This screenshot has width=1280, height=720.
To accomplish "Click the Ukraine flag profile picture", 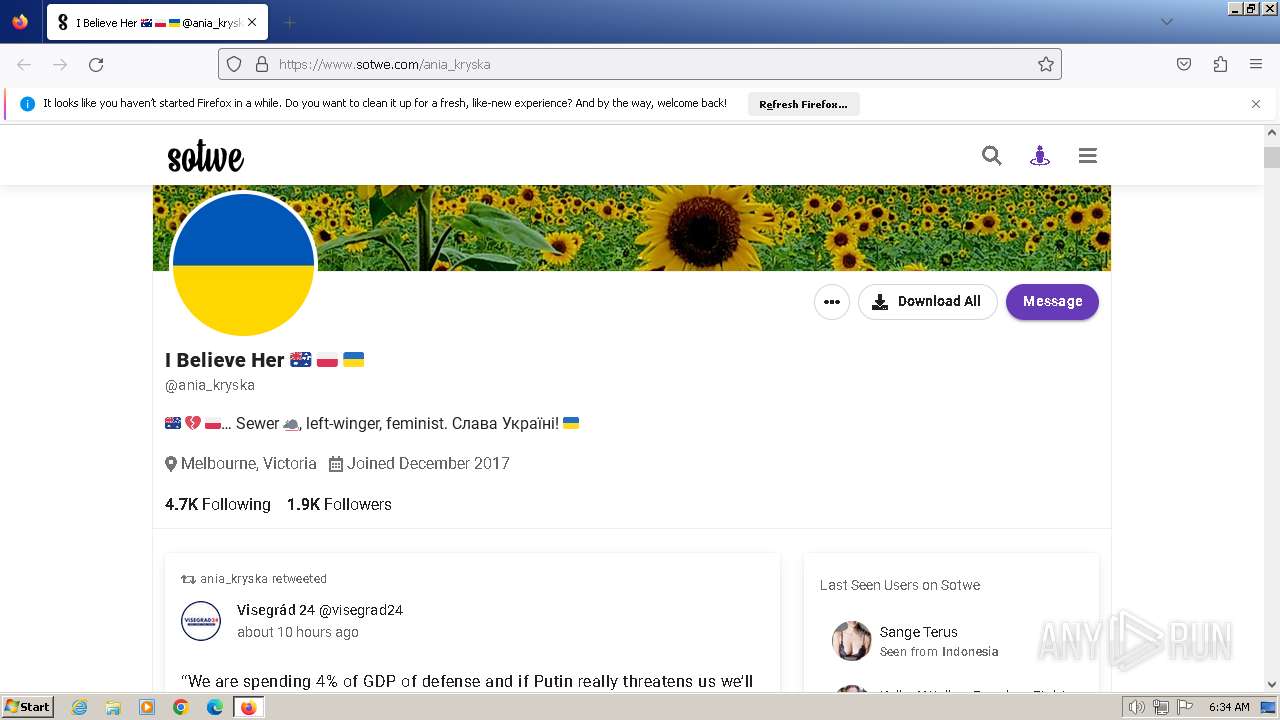I will tap(243, 265).
